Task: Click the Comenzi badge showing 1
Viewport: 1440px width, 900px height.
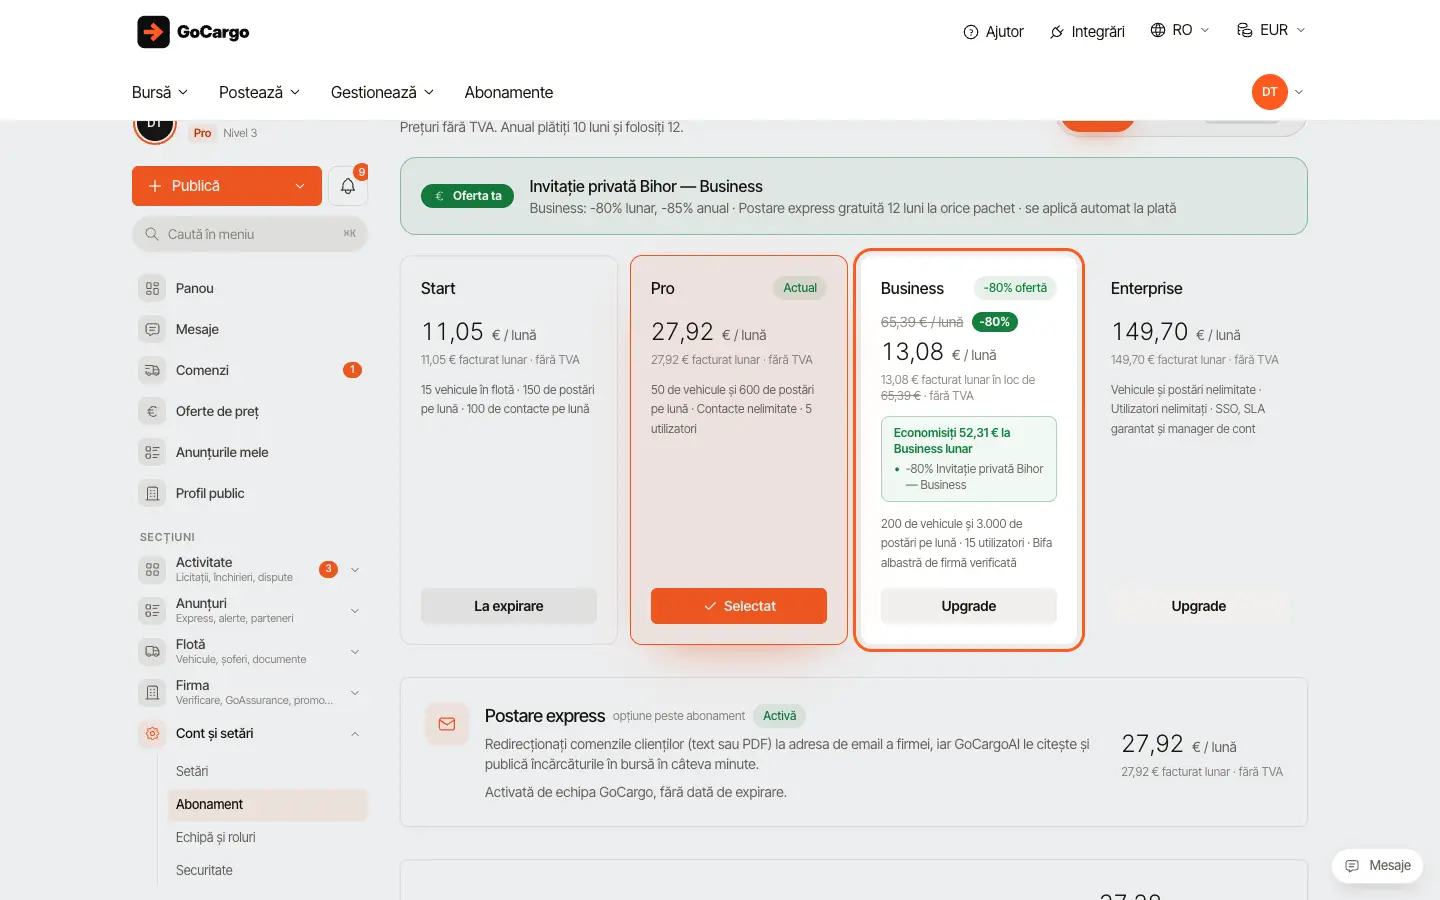Action: click(352, 370)
